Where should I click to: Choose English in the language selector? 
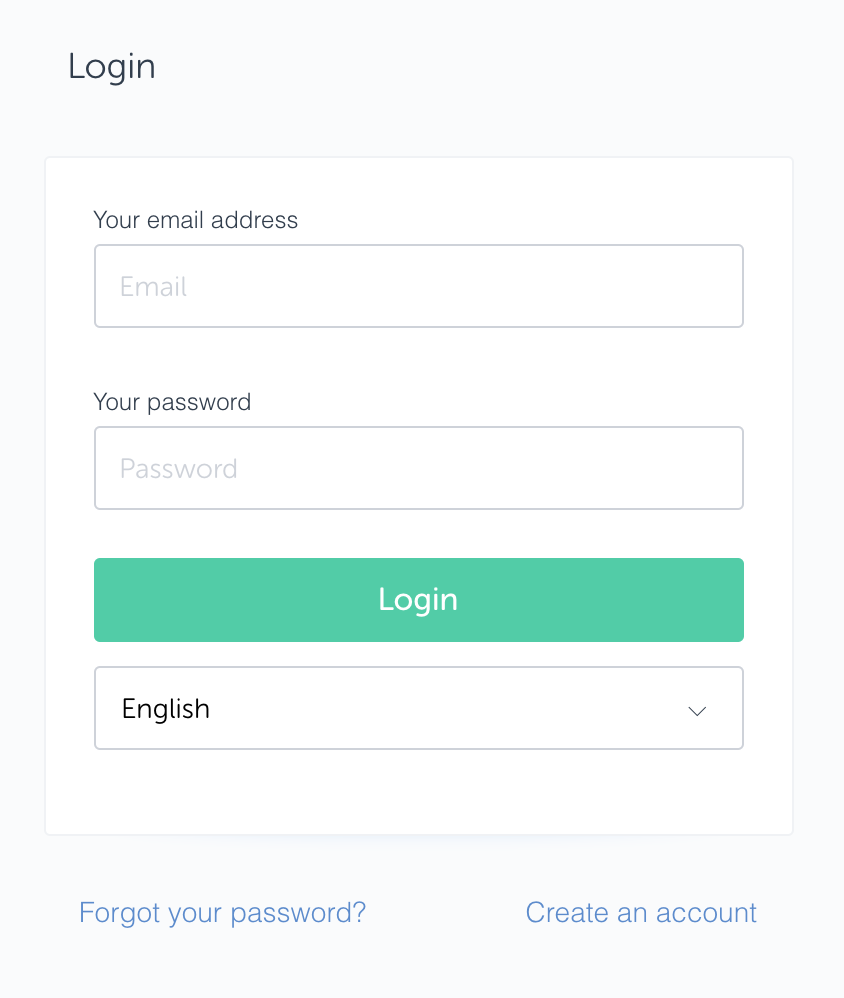point(418,708)
